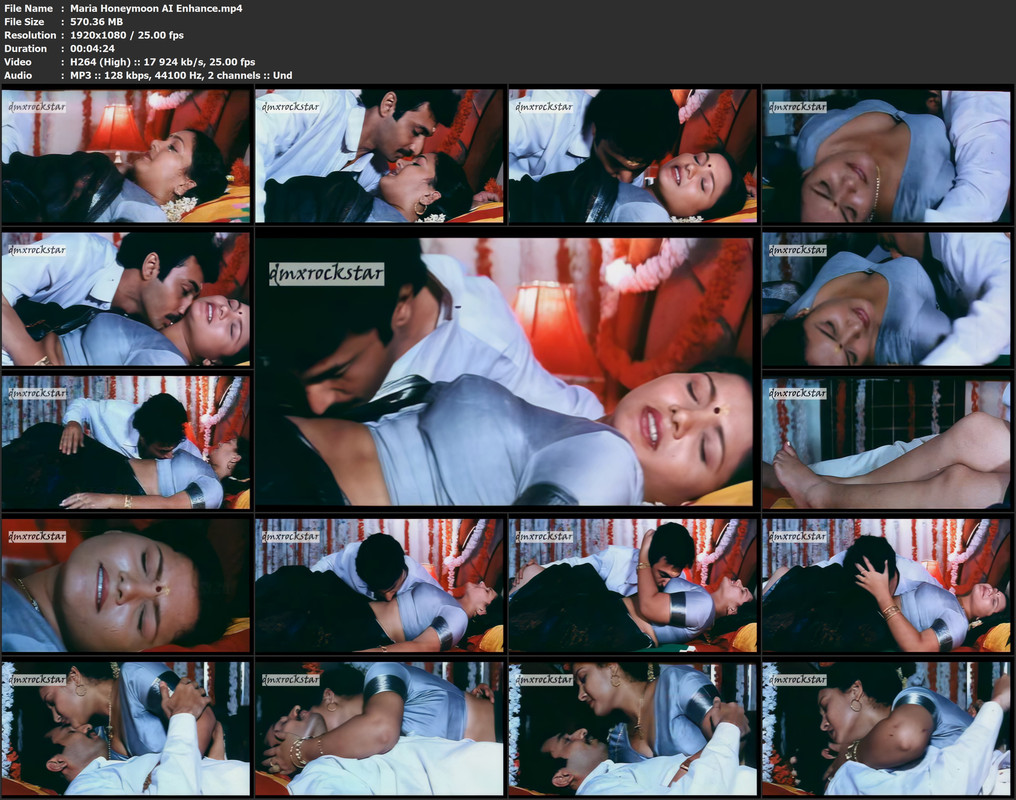Click the "File Size" label
1016x800 pixels.
[x=25, y=22]
